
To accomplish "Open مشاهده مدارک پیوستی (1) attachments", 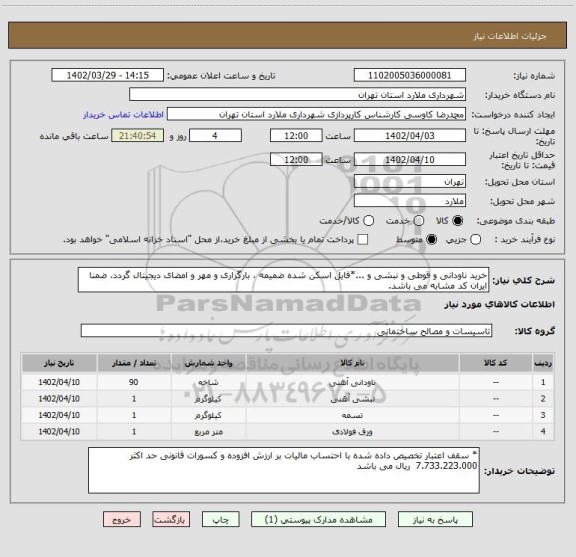I will [318, 520].
